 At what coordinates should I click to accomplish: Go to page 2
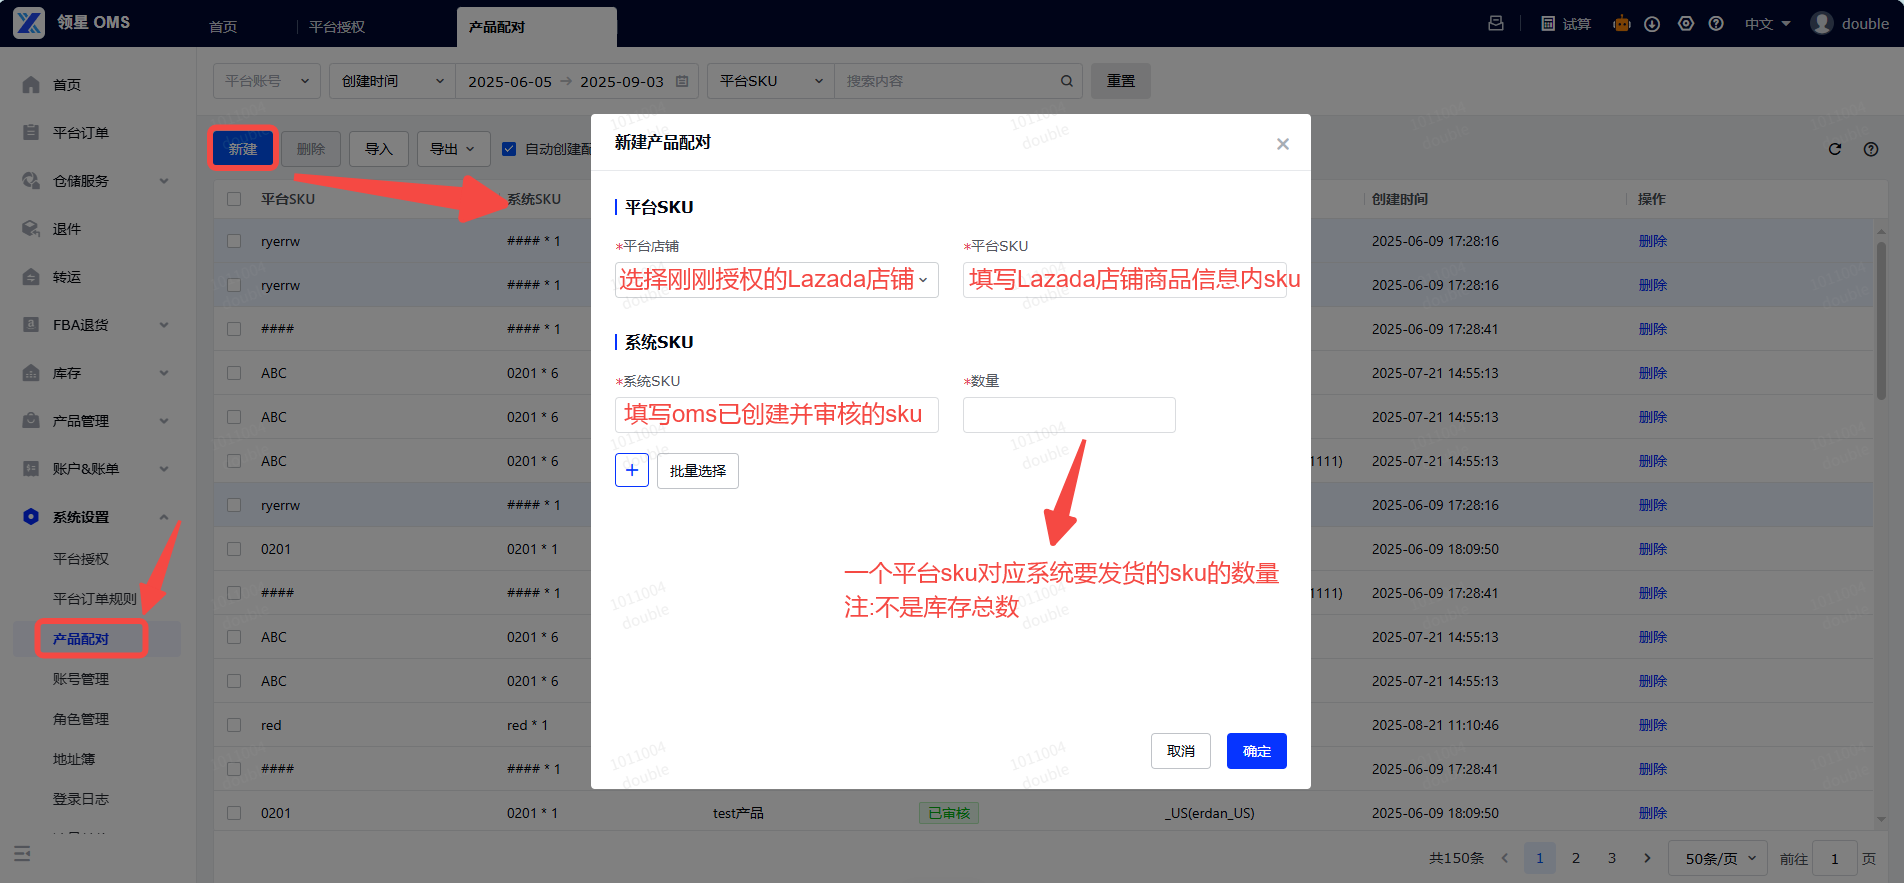pyautogui.click(x=1576, y=858)
